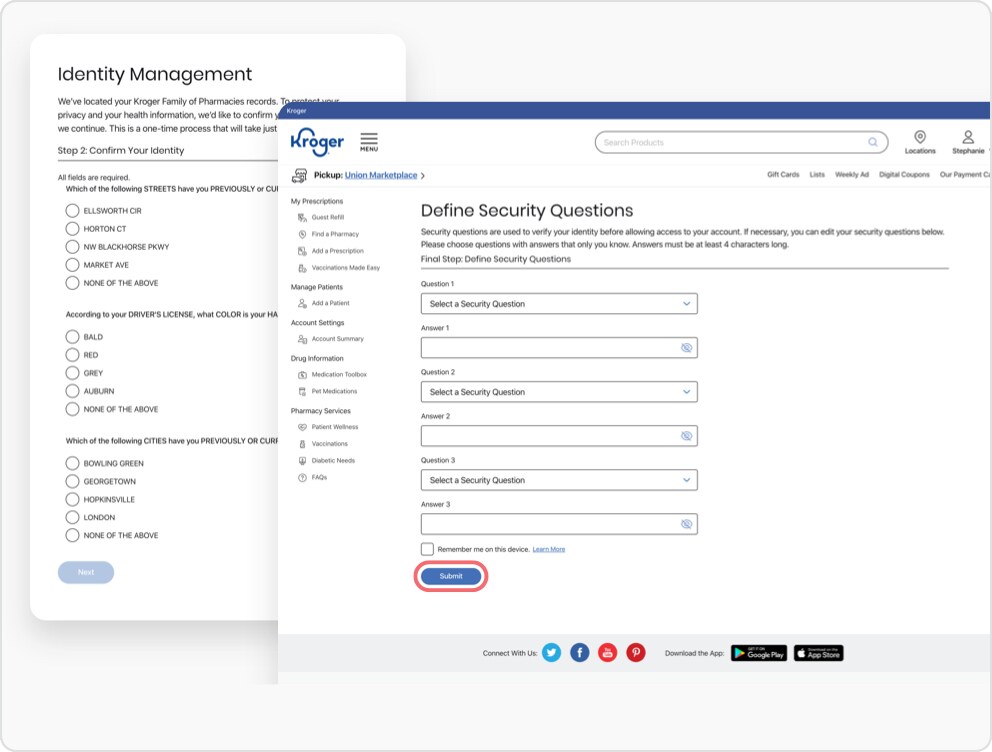Open Weekly Ad menu link
The image size is (992, 752).
(x=852, y=175)
